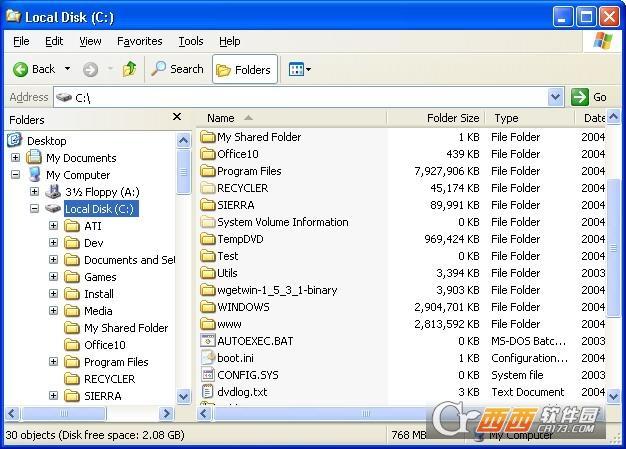Select the Utils folder icon
The image size is (626, 449).
[208, 273]
